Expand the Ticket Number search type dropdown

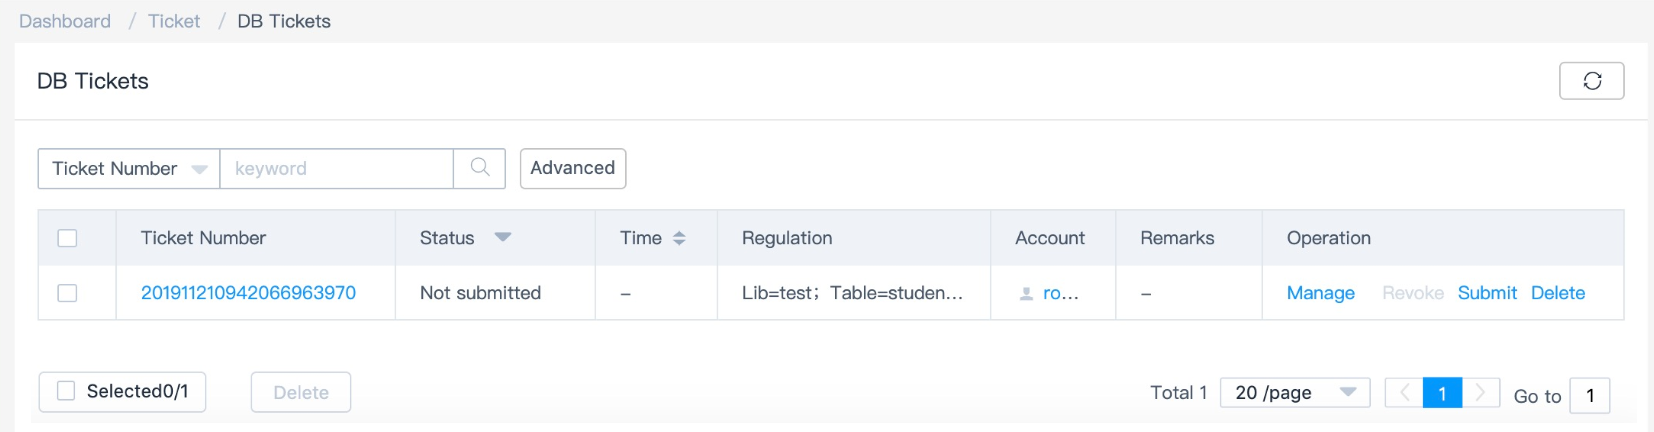[x=129, y=168]
